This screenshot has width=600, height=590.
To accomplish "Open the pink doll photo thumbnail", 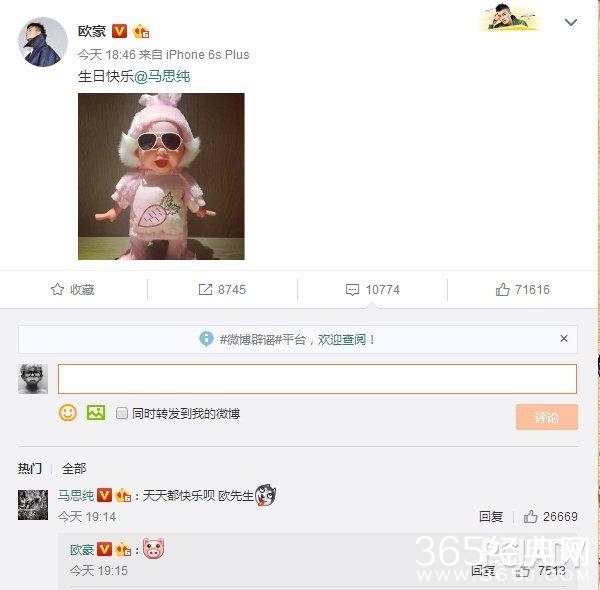I will pos(161,176).
